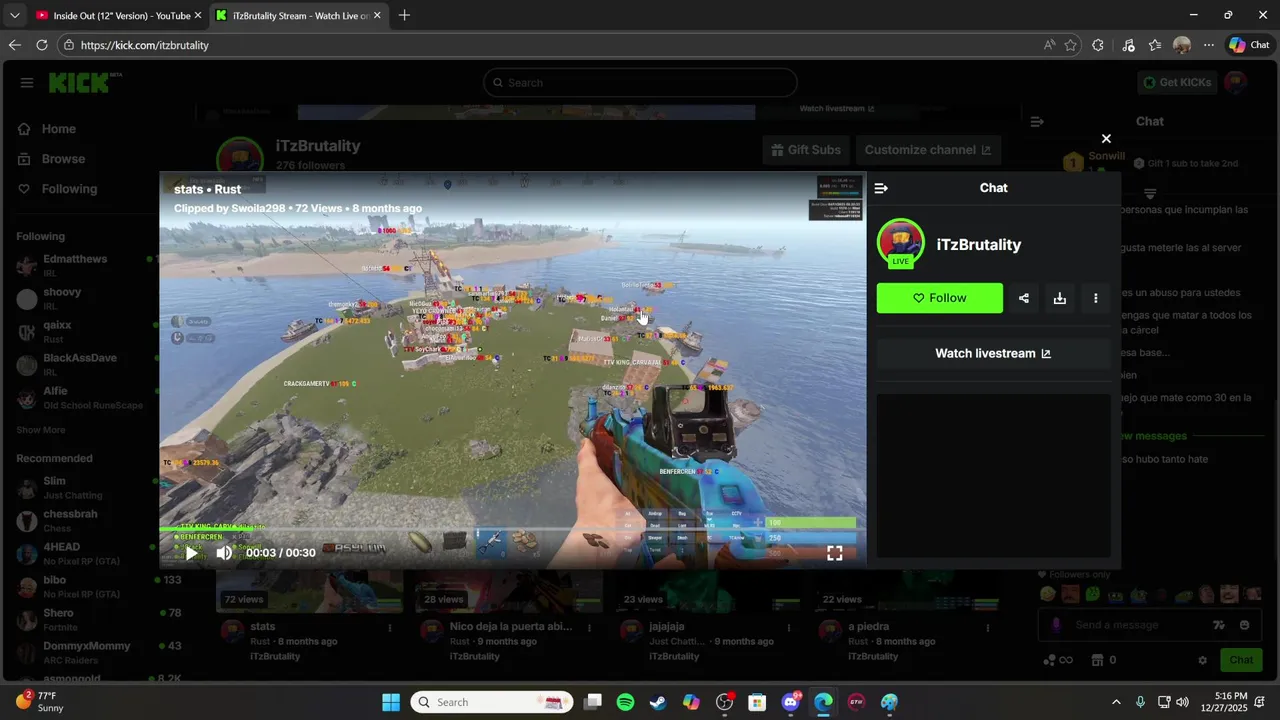The height and width of the screenshot is (720, 1280).
Task: Open Edge settings and more menu
Action: click(x=1209, y=45)
